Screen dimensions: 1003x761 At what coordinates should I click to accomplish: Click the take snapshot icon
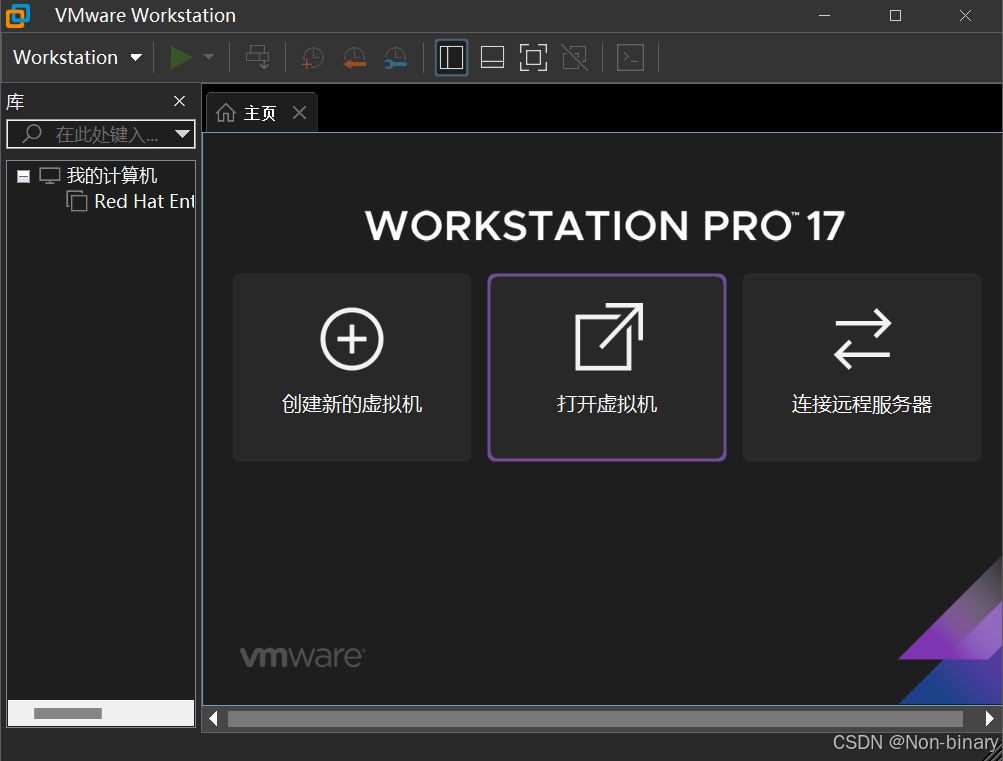[x=312, y=58]
